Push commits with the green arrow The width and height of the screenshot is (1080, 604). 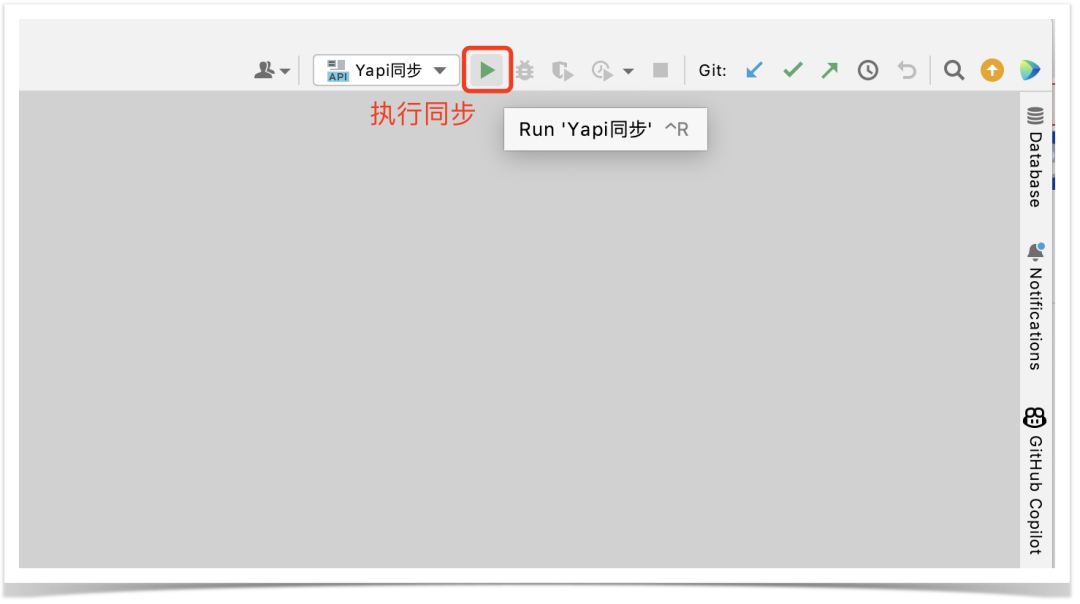[x=830, y=70]
